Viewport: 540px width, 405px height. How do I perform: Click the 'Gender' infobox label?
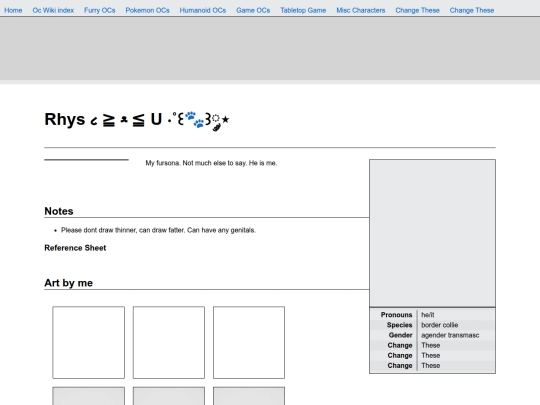point(401,335)
